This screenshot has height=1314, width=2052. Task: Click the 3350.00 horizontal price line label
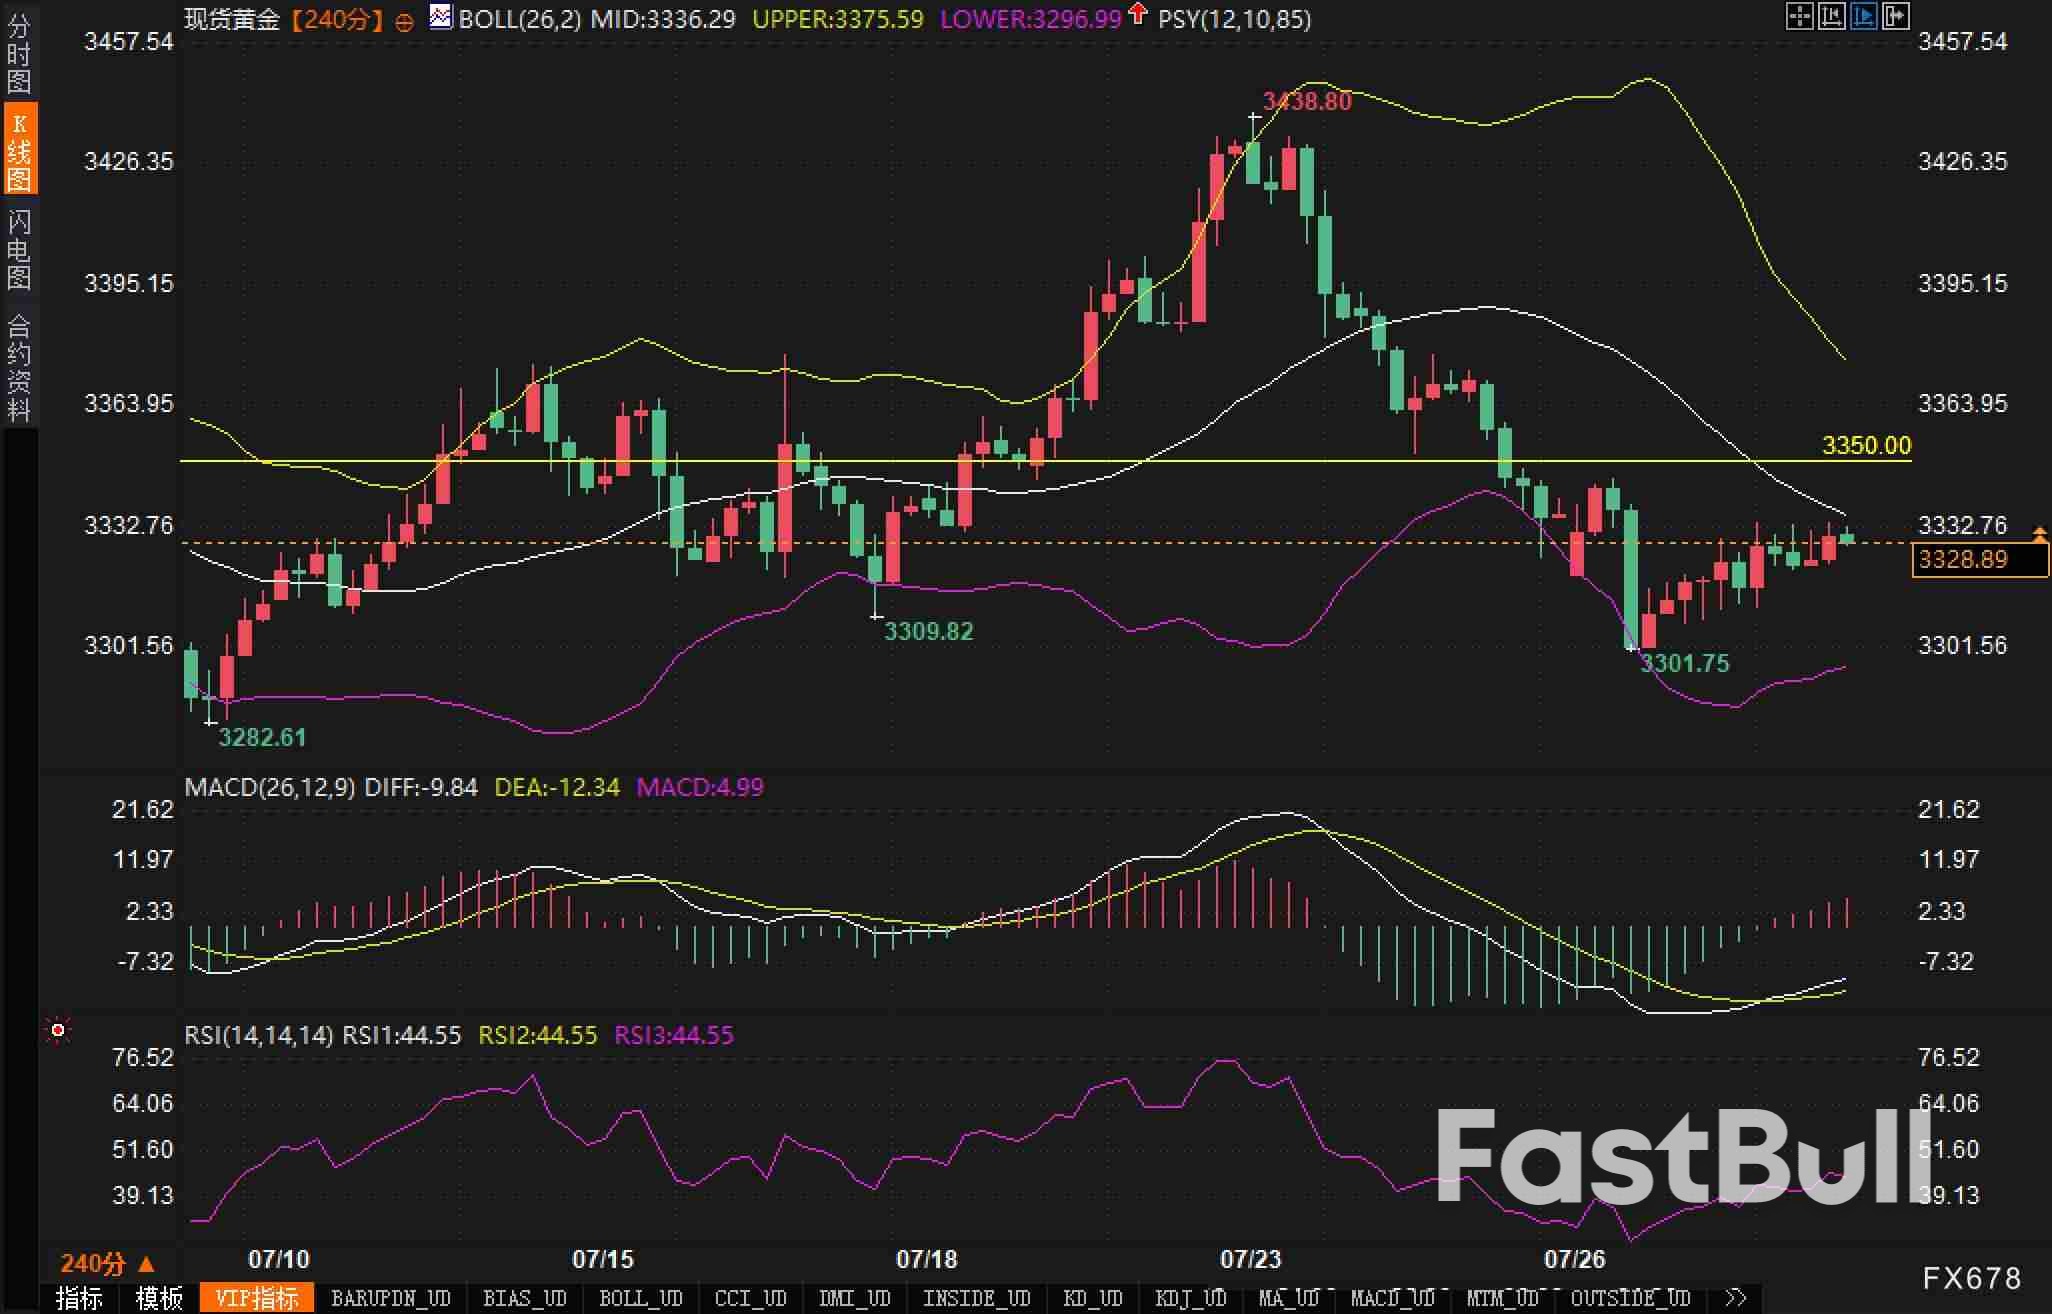coord(1866,445)
